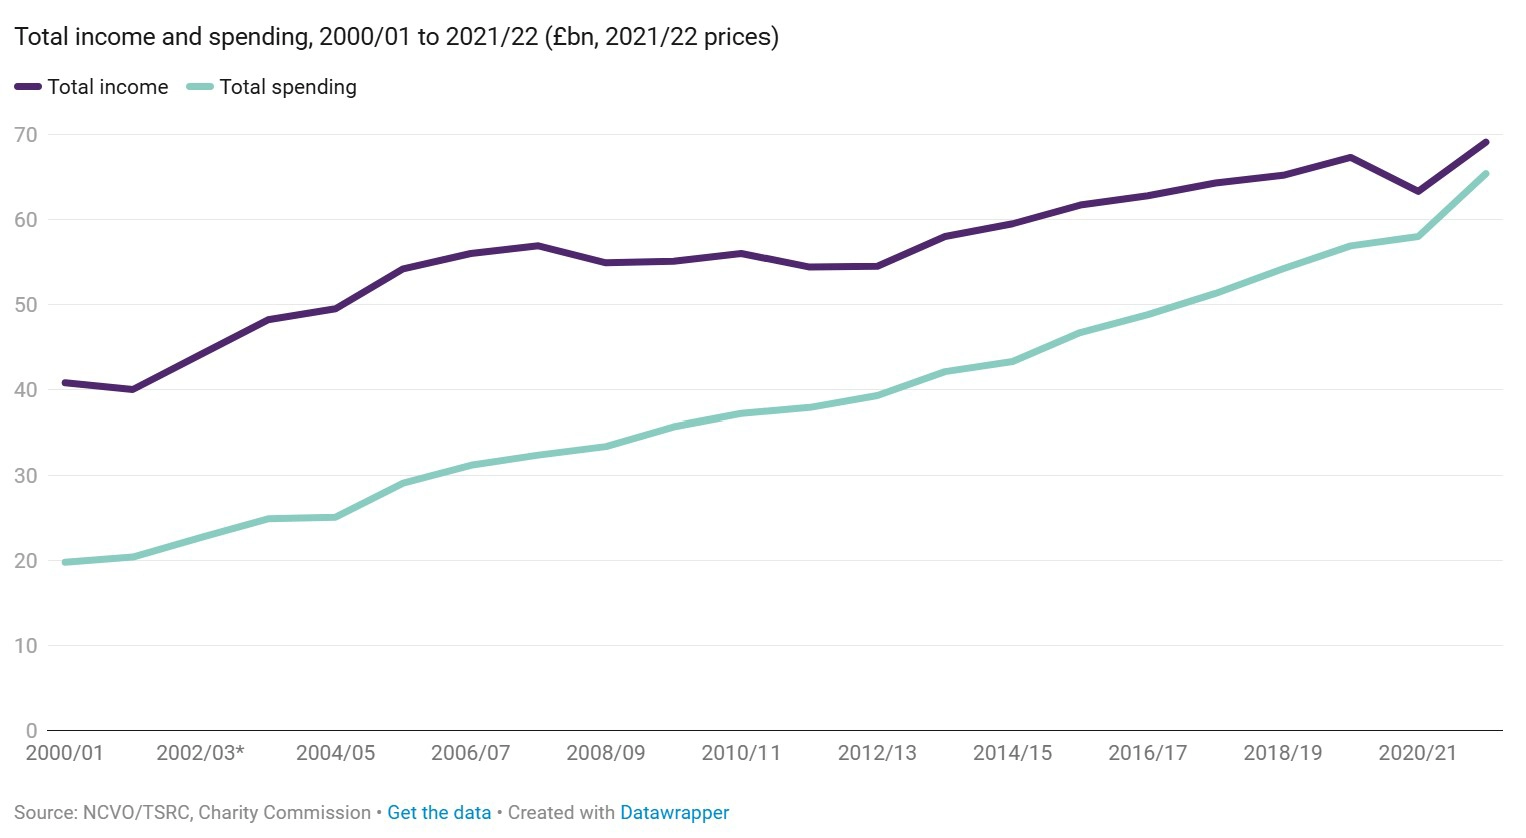Click the Total income line's final endpoint
Screen dimensions: 1526x838
tap(1486, 142)
